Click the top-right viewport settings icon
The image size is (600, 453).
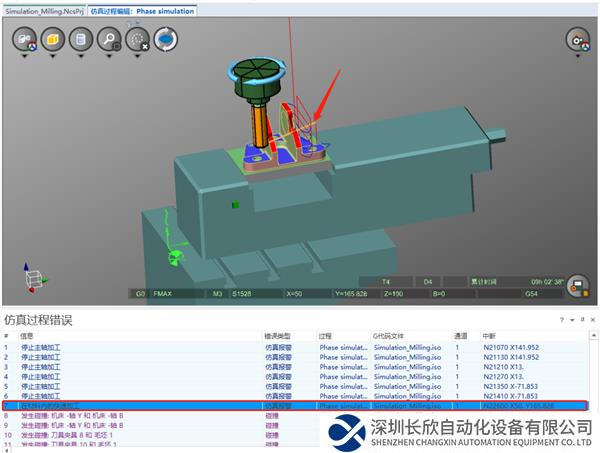pos(577,40)
